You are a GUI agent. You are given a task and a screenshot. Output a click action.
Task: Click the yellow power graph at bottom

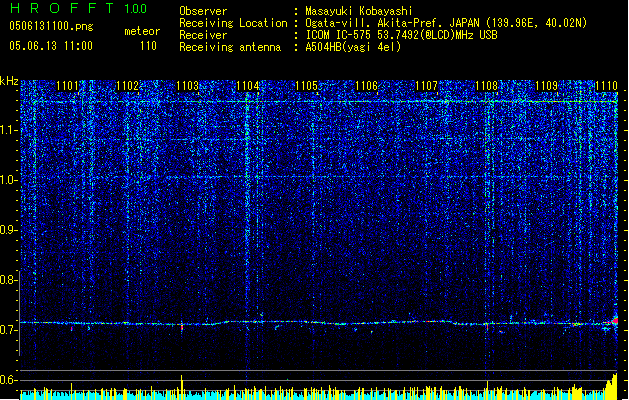pyautogui.click(x=300, y=391)
